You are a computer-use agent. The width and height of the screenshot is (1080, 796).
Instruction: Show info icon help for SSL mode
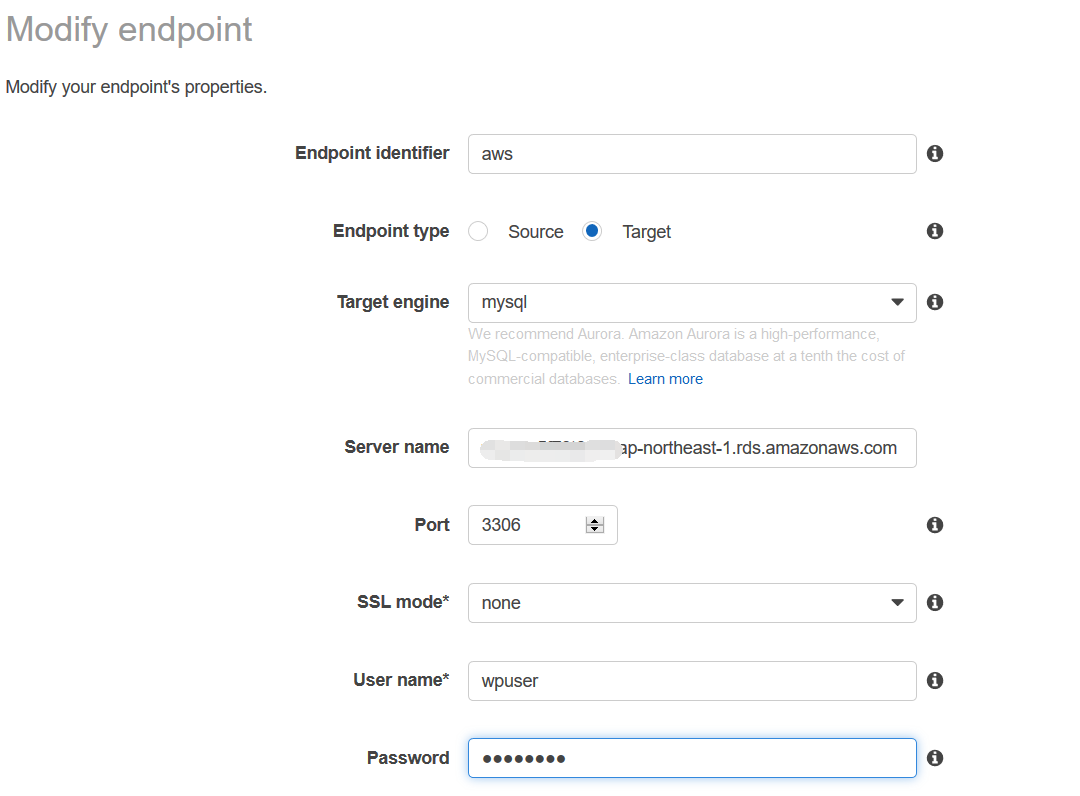click(935, 603)
